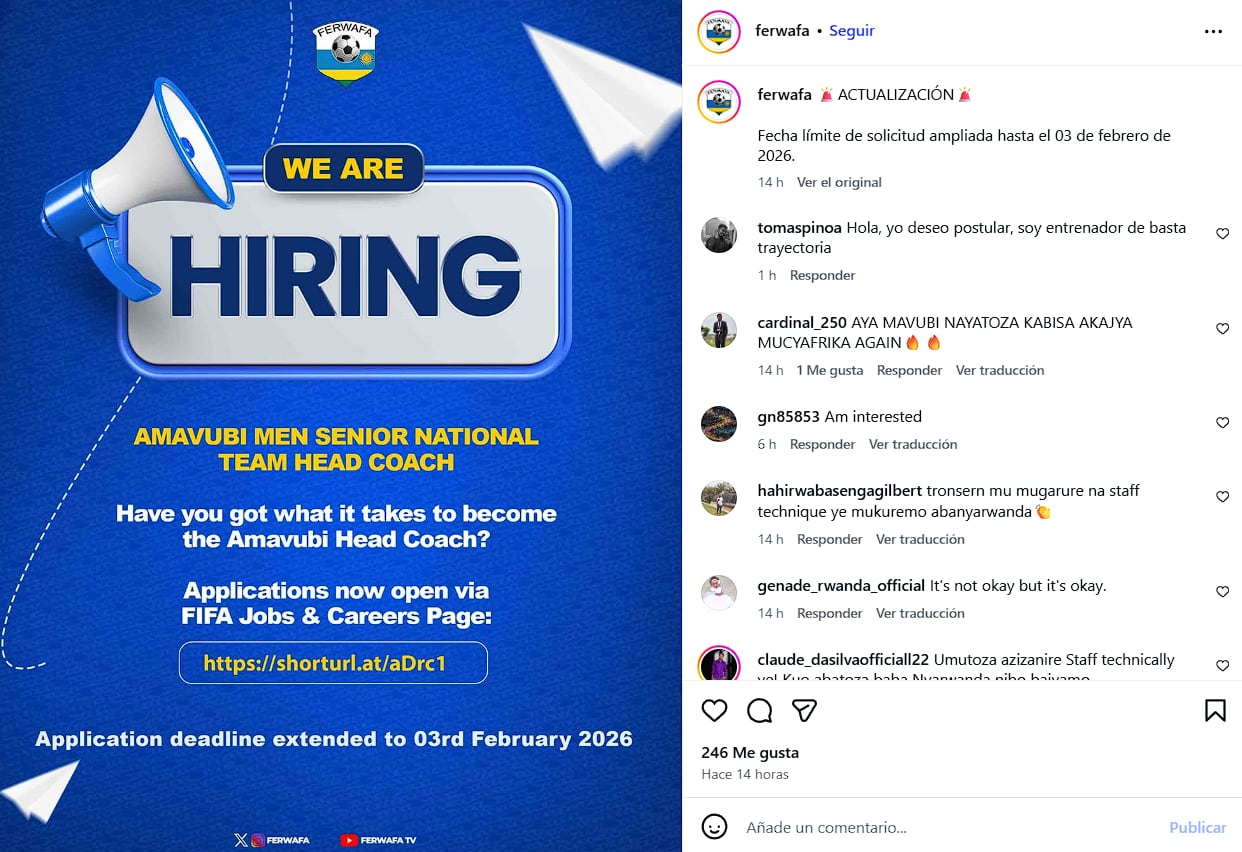Open post options with the three-dot menu
The height and width of the screenshot is (852, 1242).
[x=1213, y=31]
